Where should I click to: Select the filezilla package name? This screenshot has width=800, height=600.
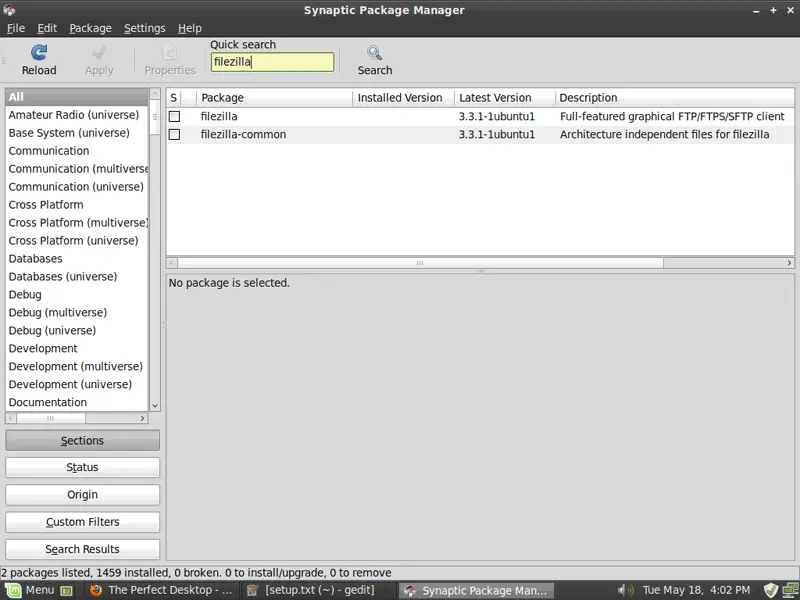tap(219, 116)
